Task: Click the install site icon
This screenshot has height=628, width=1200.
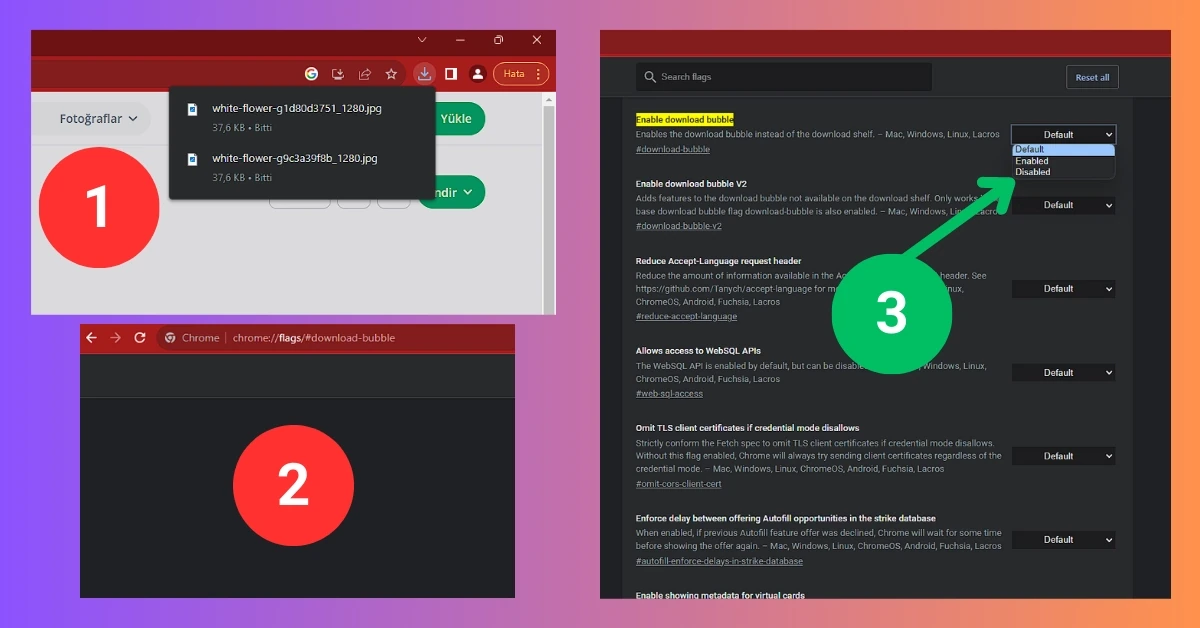Action: click(x=338, y=73)
